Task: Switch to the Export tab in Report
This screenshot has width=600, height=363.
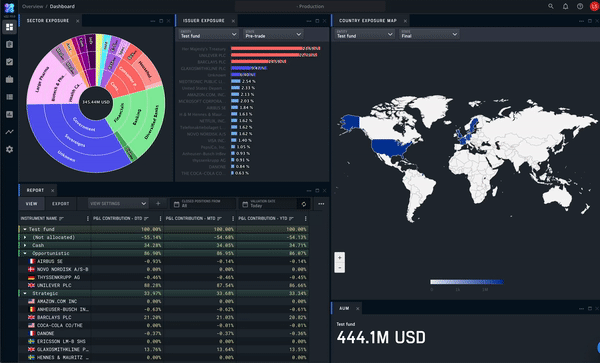Action: (x=60, y=204)
